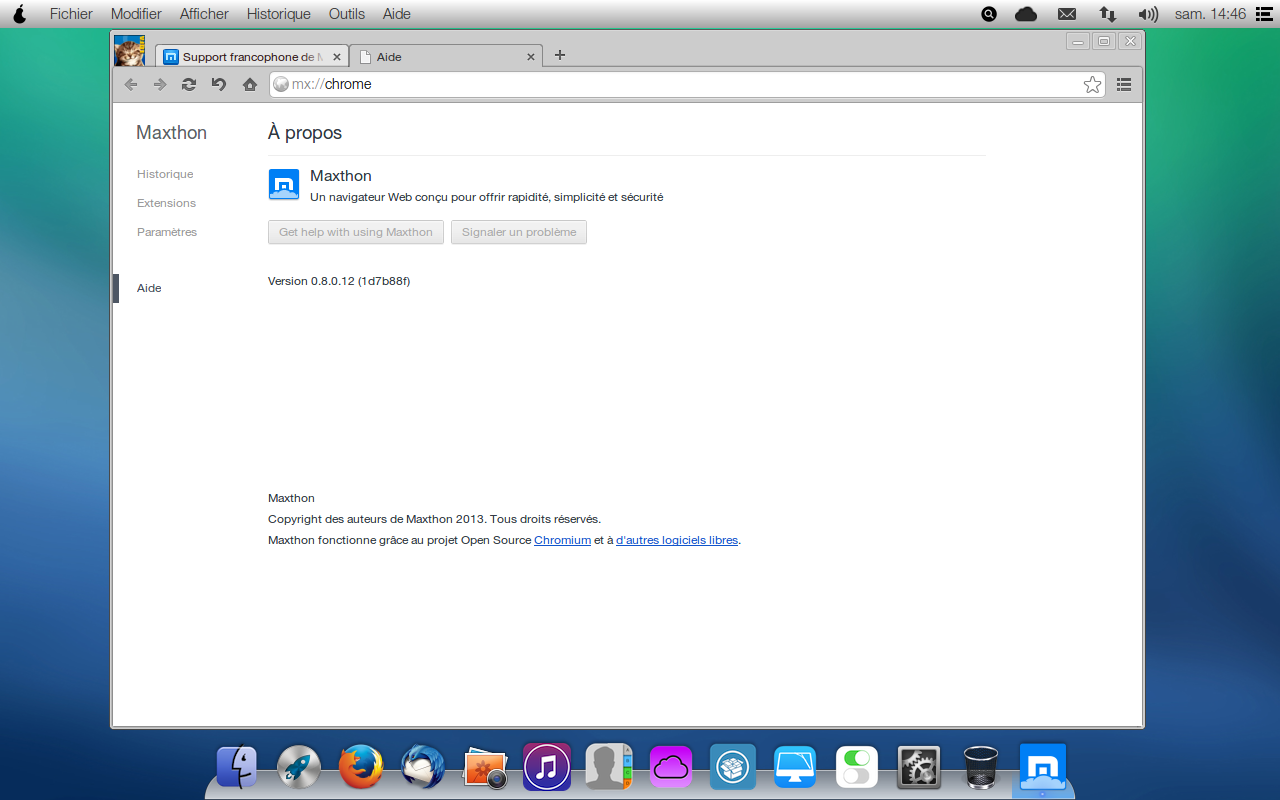This screenshot has height=800, width=1280.
Task: Open Finder in the dock
Action: [x=237, y=767]
